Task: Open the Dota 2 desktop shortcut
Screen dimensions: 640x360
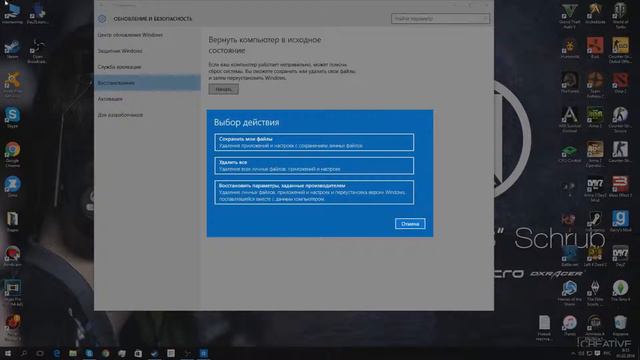Action: (x=620, y=82)
